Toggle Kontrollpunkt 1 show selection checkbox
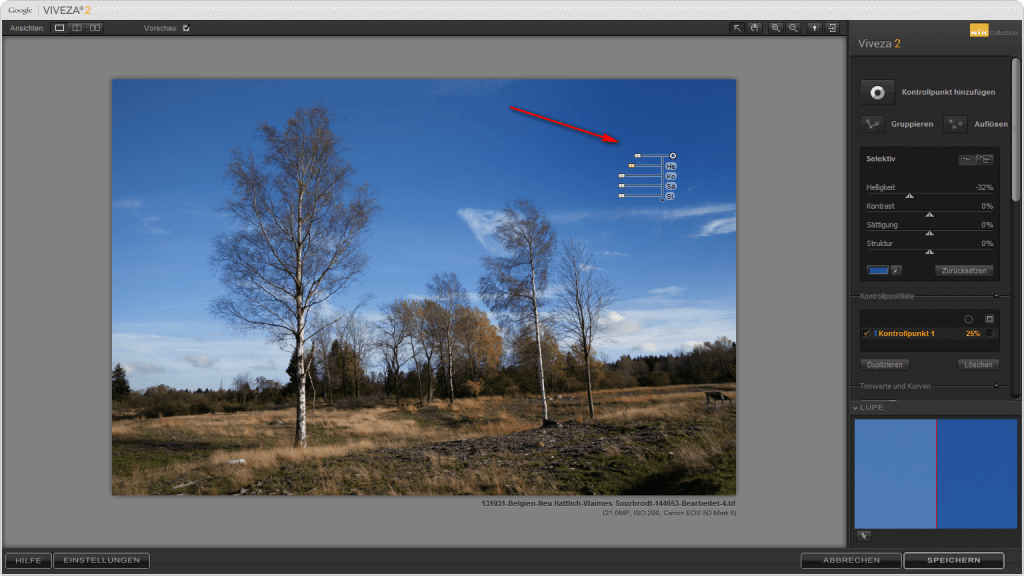Image resolution: width=1024 pixels, height=576 pixels. [x=990, y=333]
